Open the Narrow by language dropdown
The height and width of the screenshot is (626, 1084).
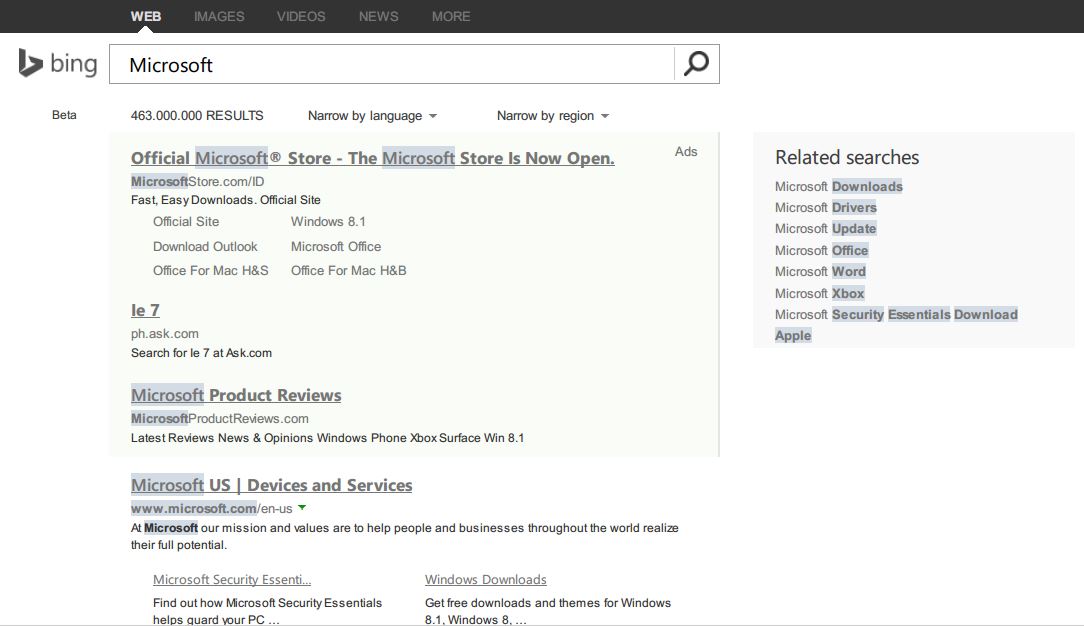[371, 115]
